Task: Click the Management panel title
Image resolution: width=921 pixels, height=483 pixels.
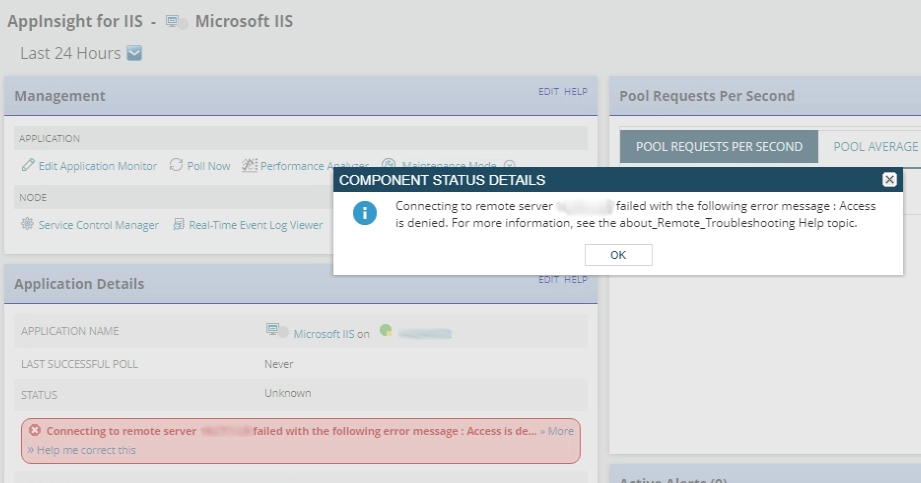Action: click(60, 96)
